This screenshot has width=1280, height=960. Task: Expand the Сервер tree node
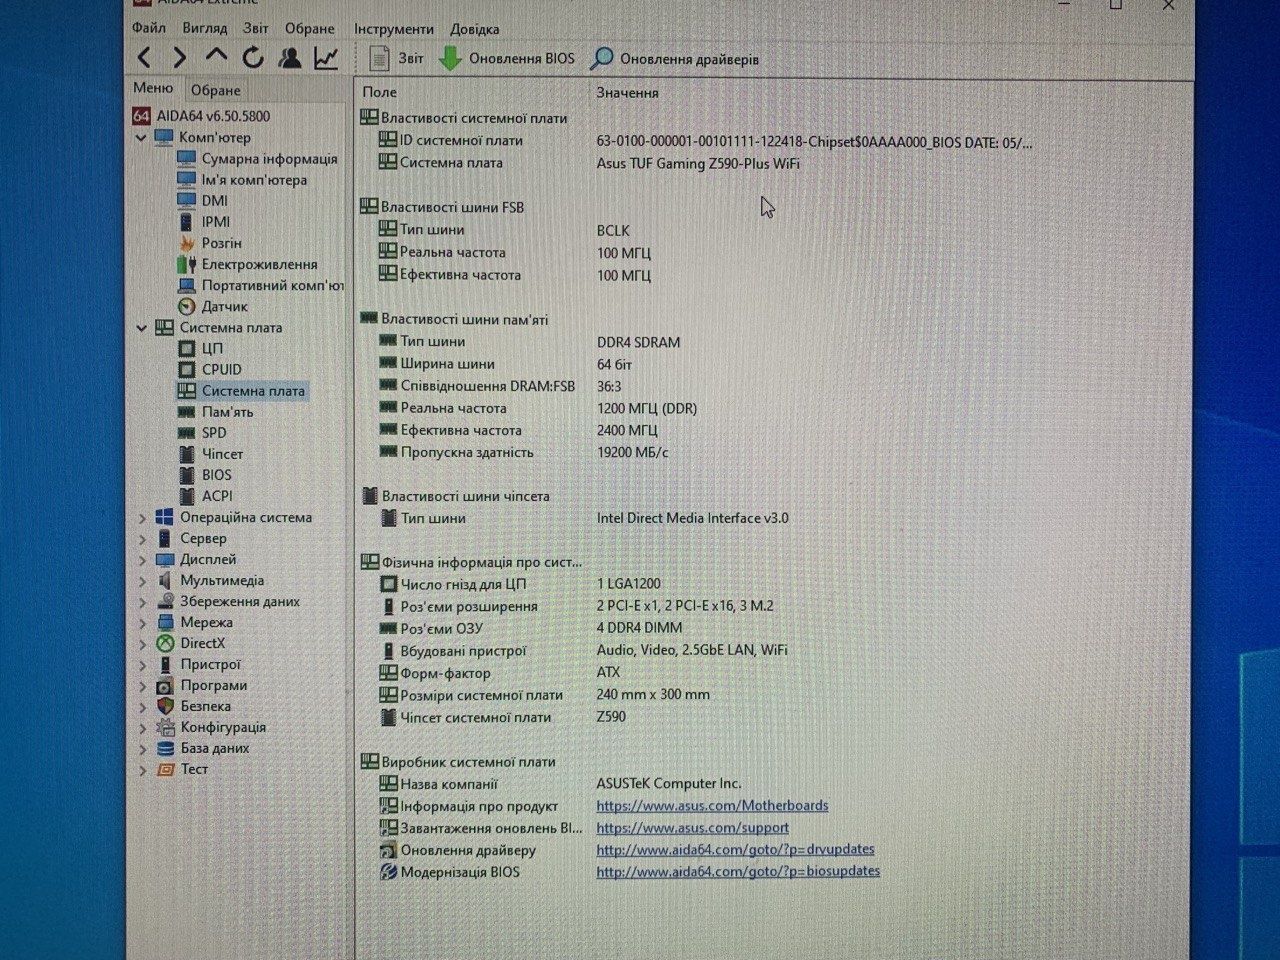(142, 539)
